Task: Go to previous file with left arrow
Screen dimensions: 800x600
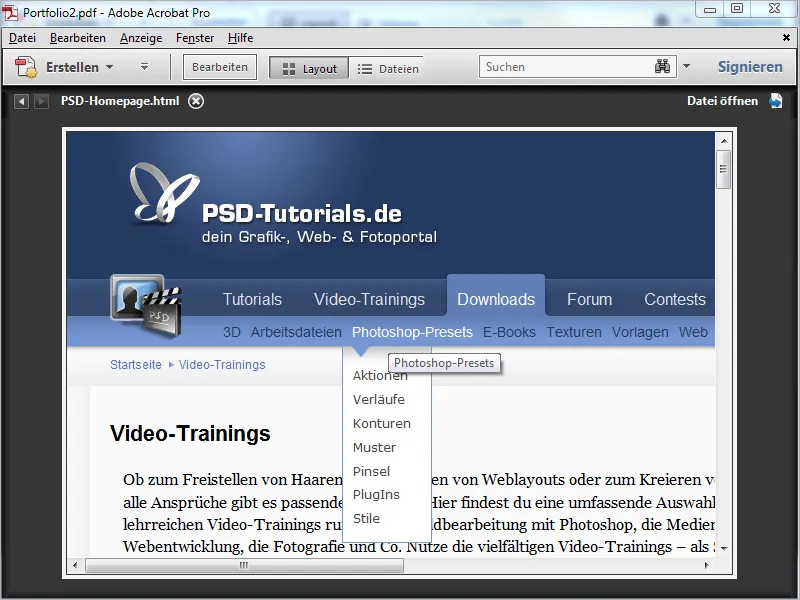Action: 21,102
